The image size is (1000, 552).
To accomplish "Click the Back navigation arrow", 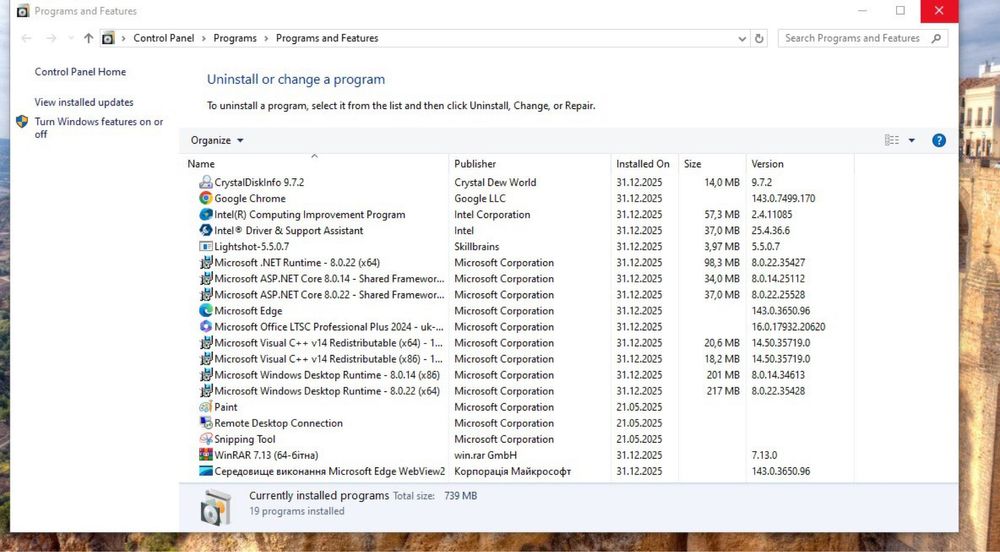I will (x=27, y=38).
